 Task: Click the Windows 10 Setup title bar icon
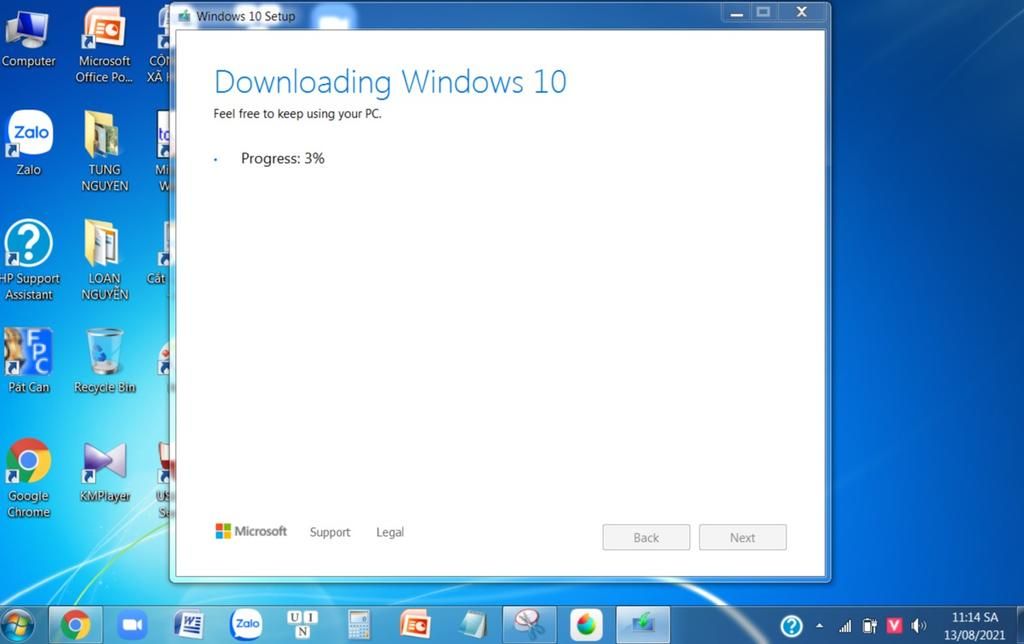tap(184, 16)
